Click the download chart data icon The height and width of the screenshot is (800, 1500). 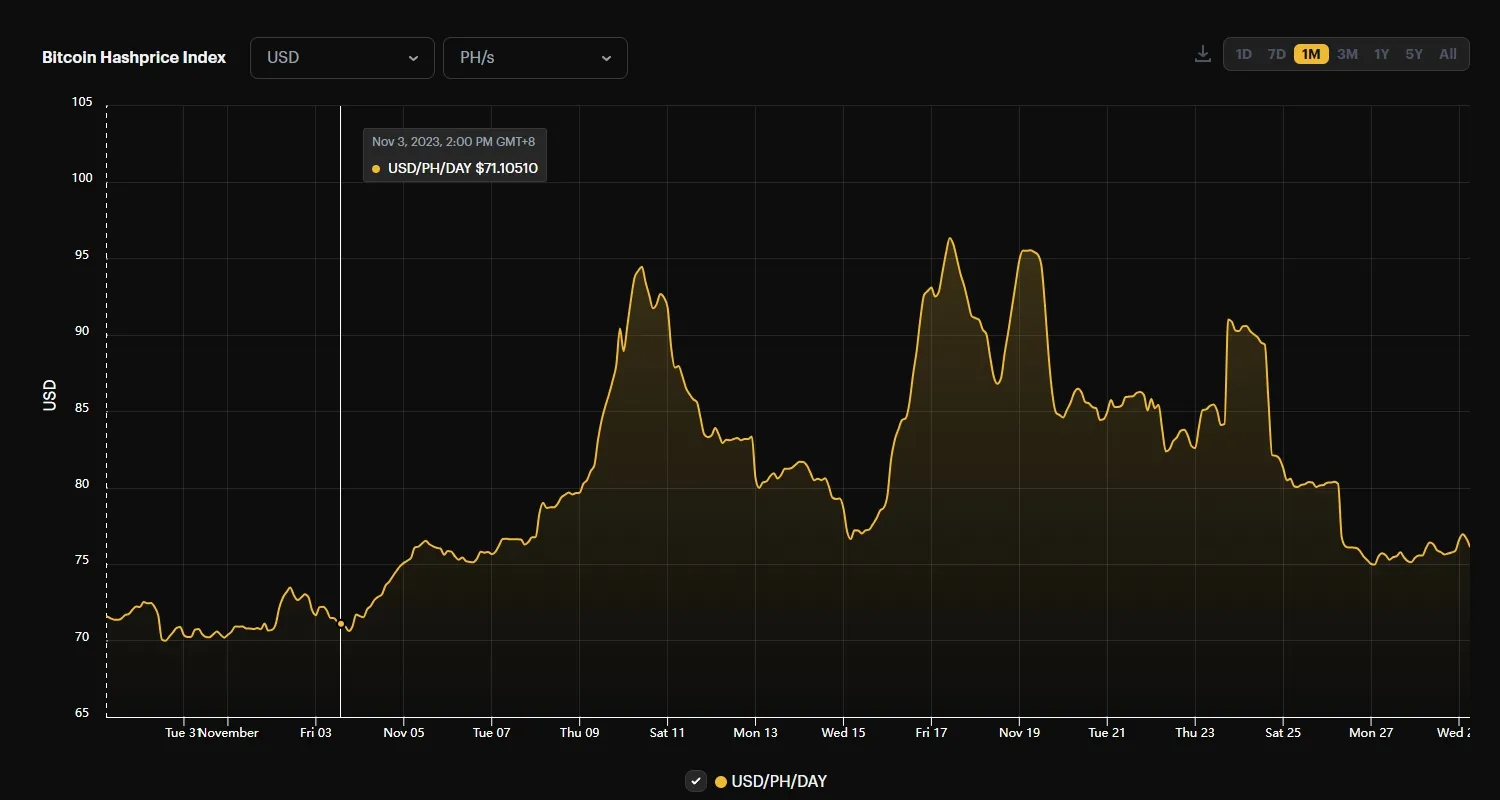[x=1201, y=54]
